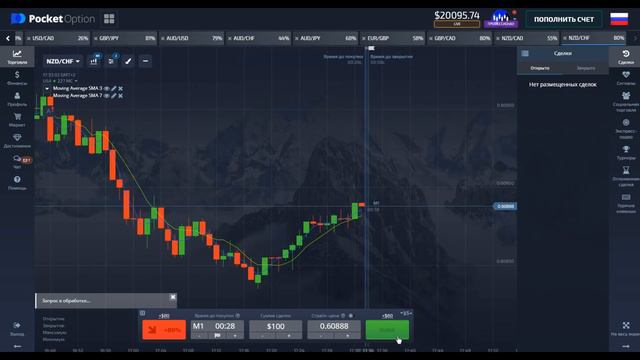The width and height of the screenshot is (640, 360).
Task: Collapse left sidebar with bottom arrow
Action: pyautogui.click(x=17, y=347)
